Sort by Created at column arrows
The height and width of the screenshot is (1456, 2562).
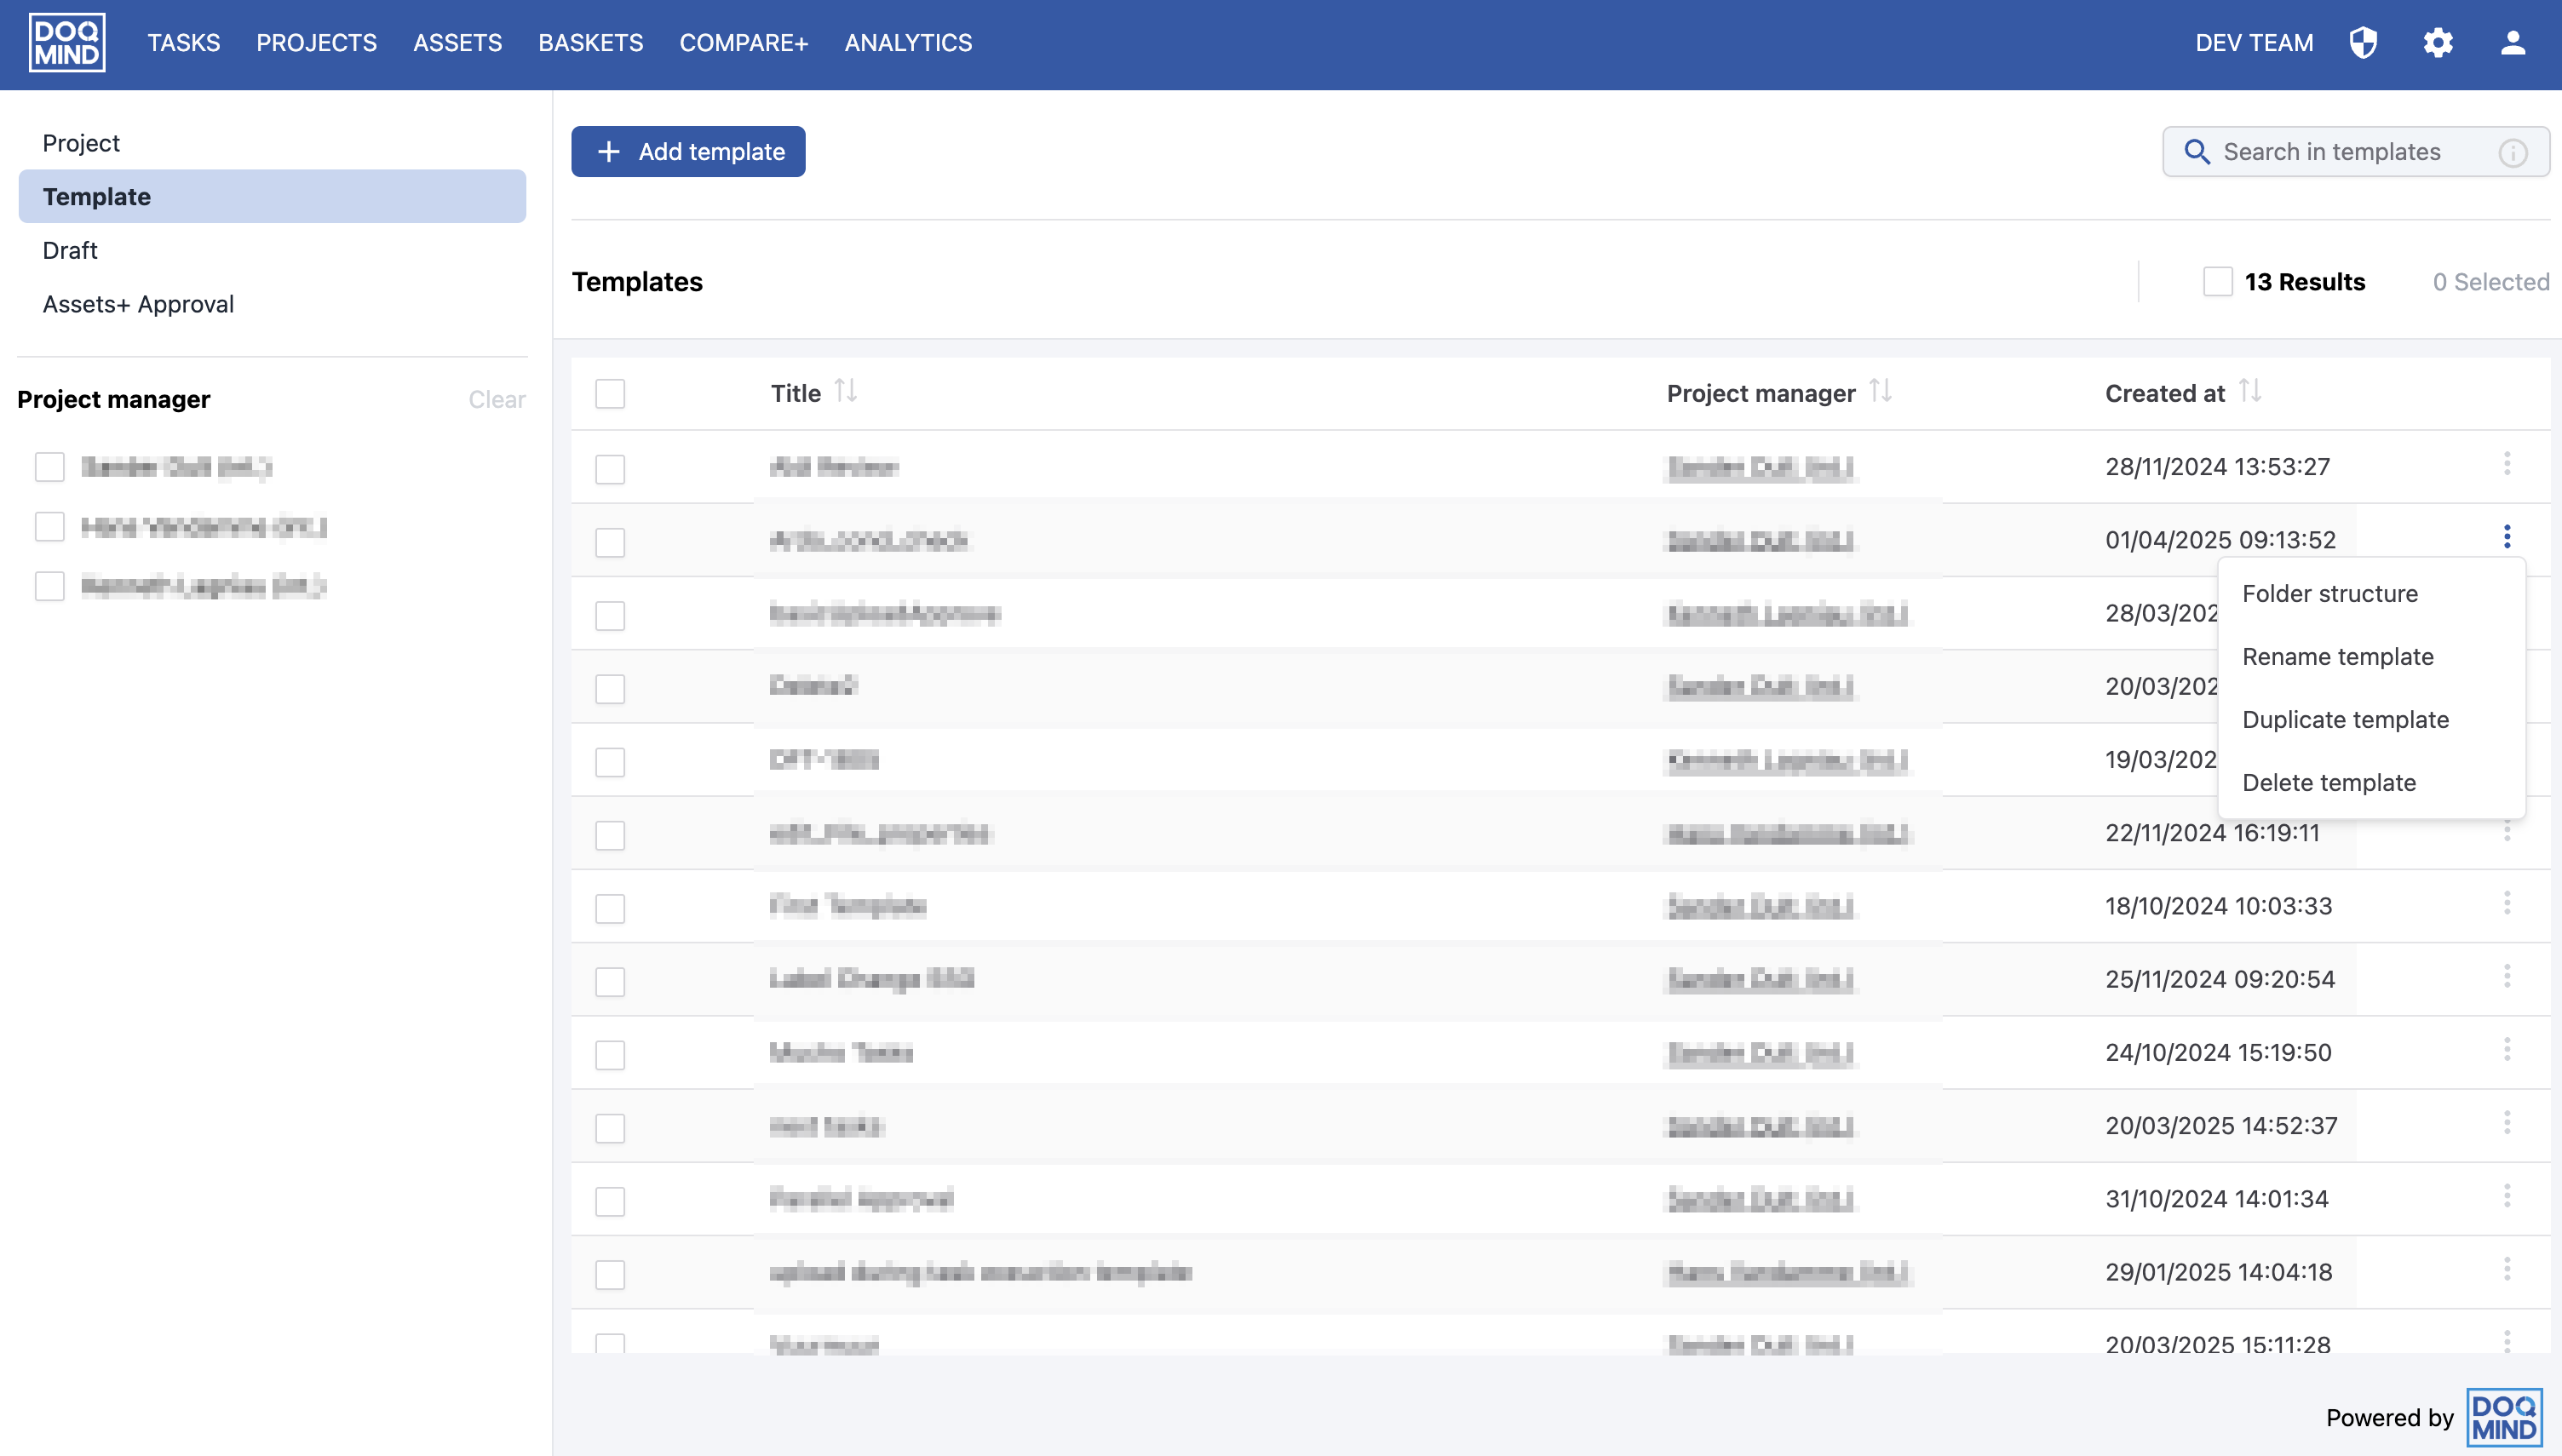click(x=2250, y=391)
